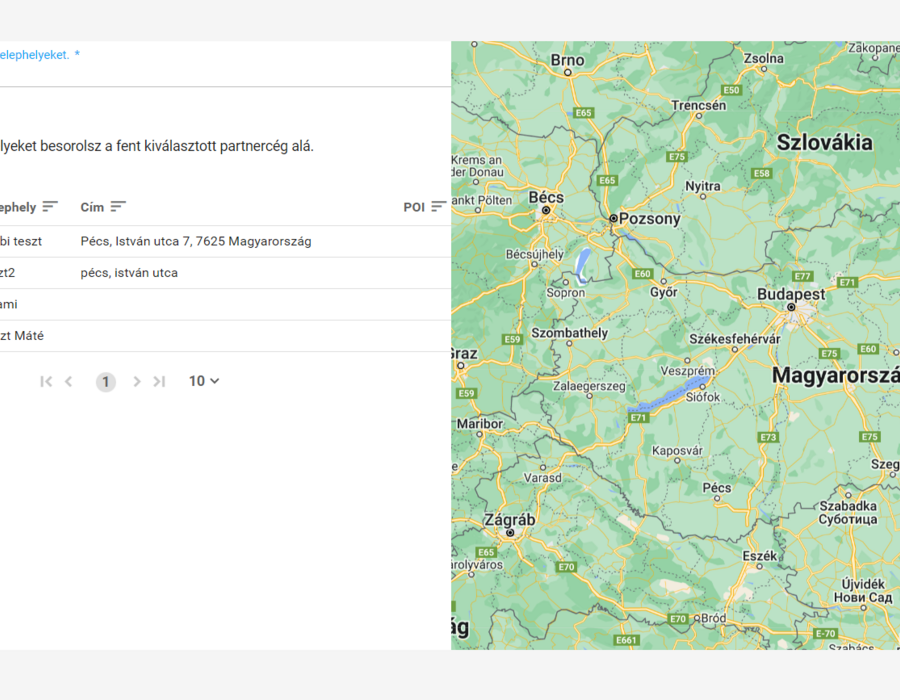Select the row ending in 'zt Máté'
This screenshot has height=700, width=900.
(x=225, y=336)
